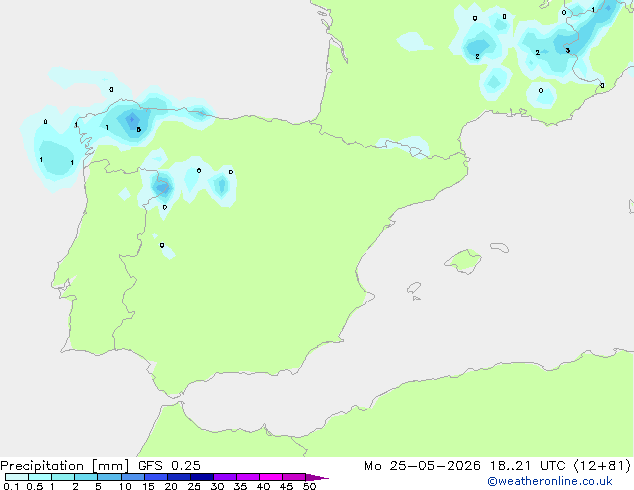Viewport: 634px width, 490px height.
Task: Click the 30–35 mm purple legend box
Action: coord(225,477)
